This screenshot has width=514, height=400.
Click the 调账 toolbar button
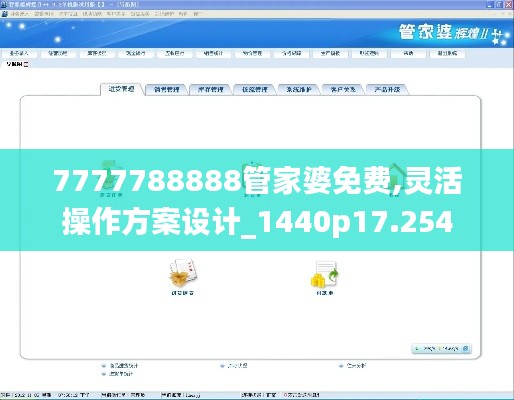coord(408,53)
